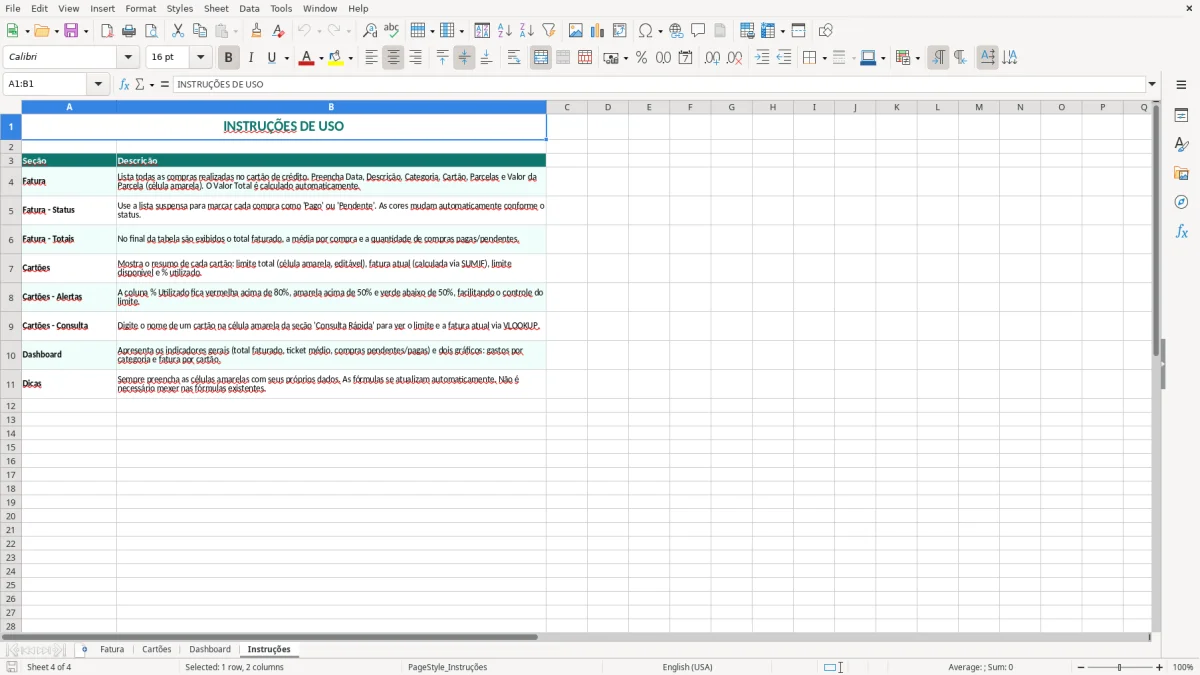
Task: Click the Insert Comment icon
Action: point(698,31)
